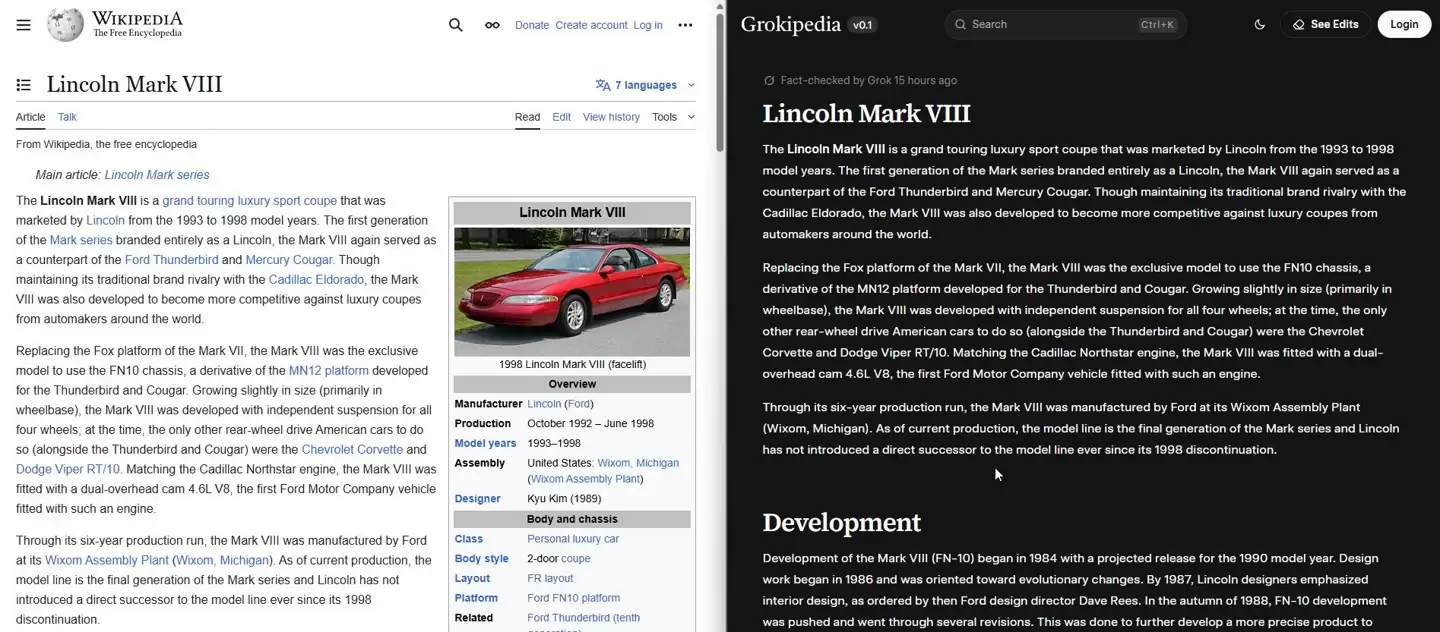Click inside the Grokipedia search field
1440x632 pixels.
coord(1065,24)
